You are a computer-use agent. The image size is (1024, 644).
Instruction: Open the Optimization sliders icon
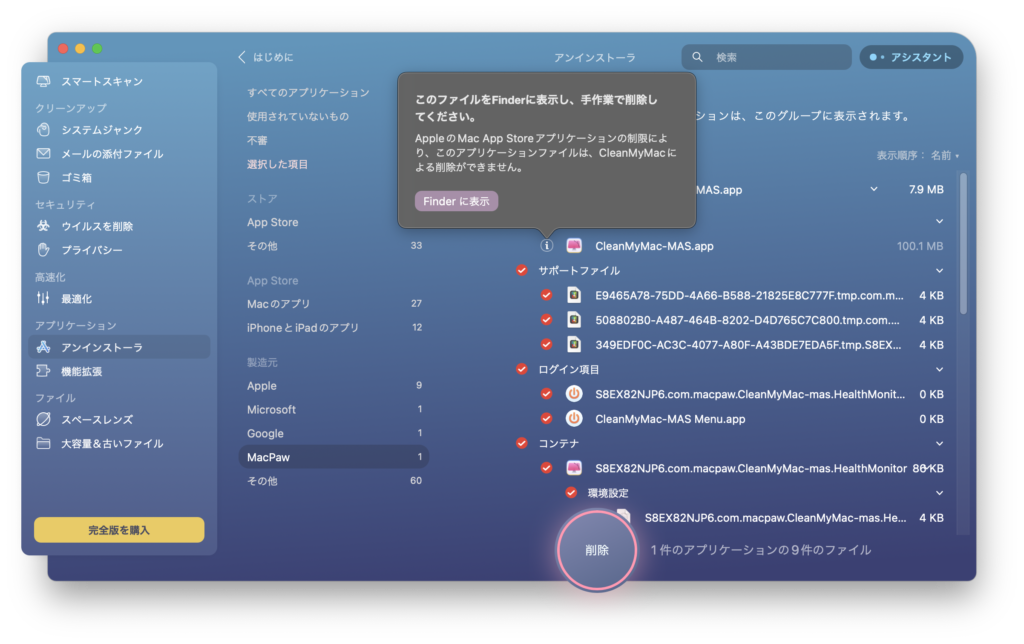coord(44,298)
